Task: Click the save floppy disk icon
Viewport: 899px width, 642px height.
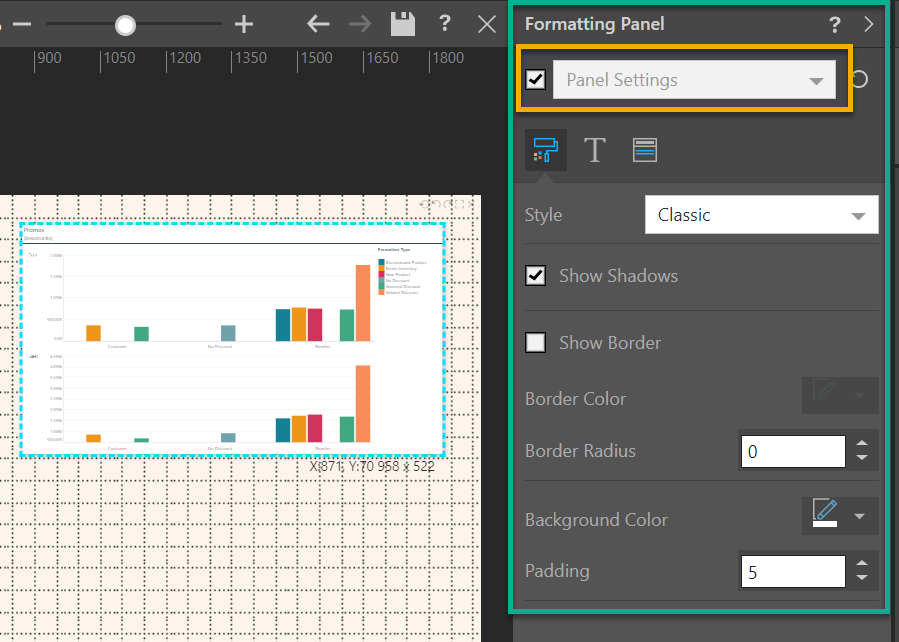Action: pos(403,24)
